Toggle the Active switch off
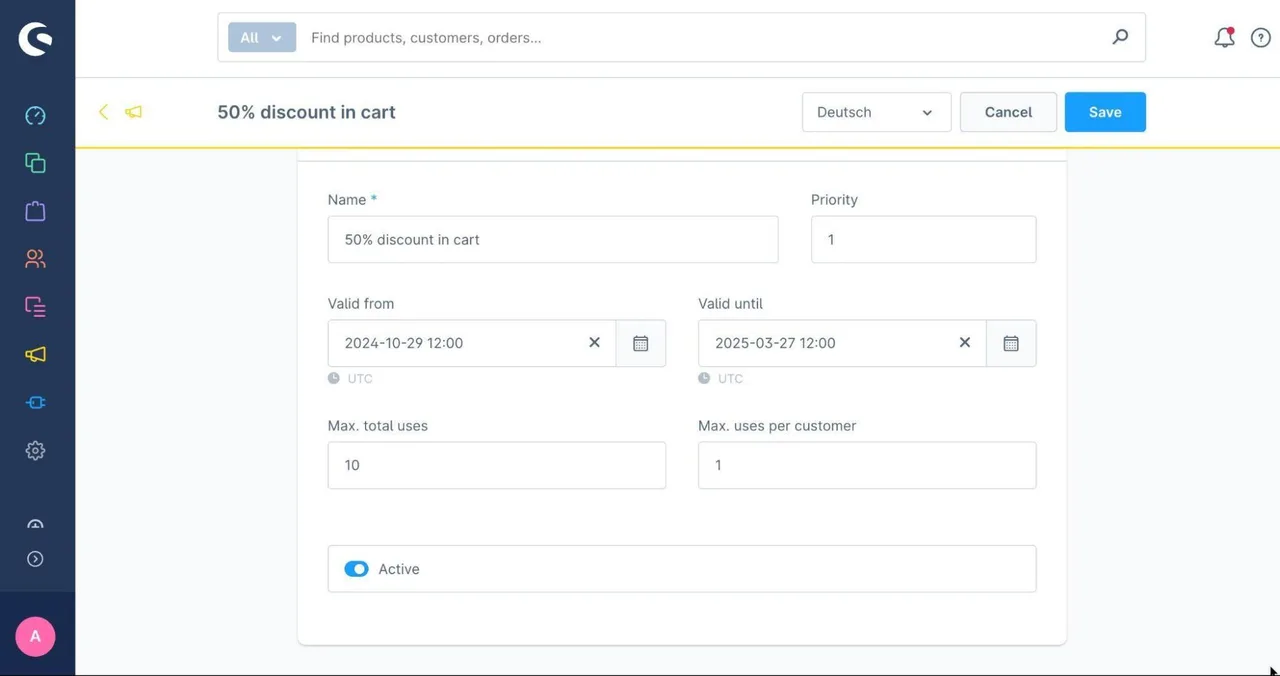Image resolution: width=1280 pixels, height=676 pixels. pyautogui.click(x=356, y=569)
